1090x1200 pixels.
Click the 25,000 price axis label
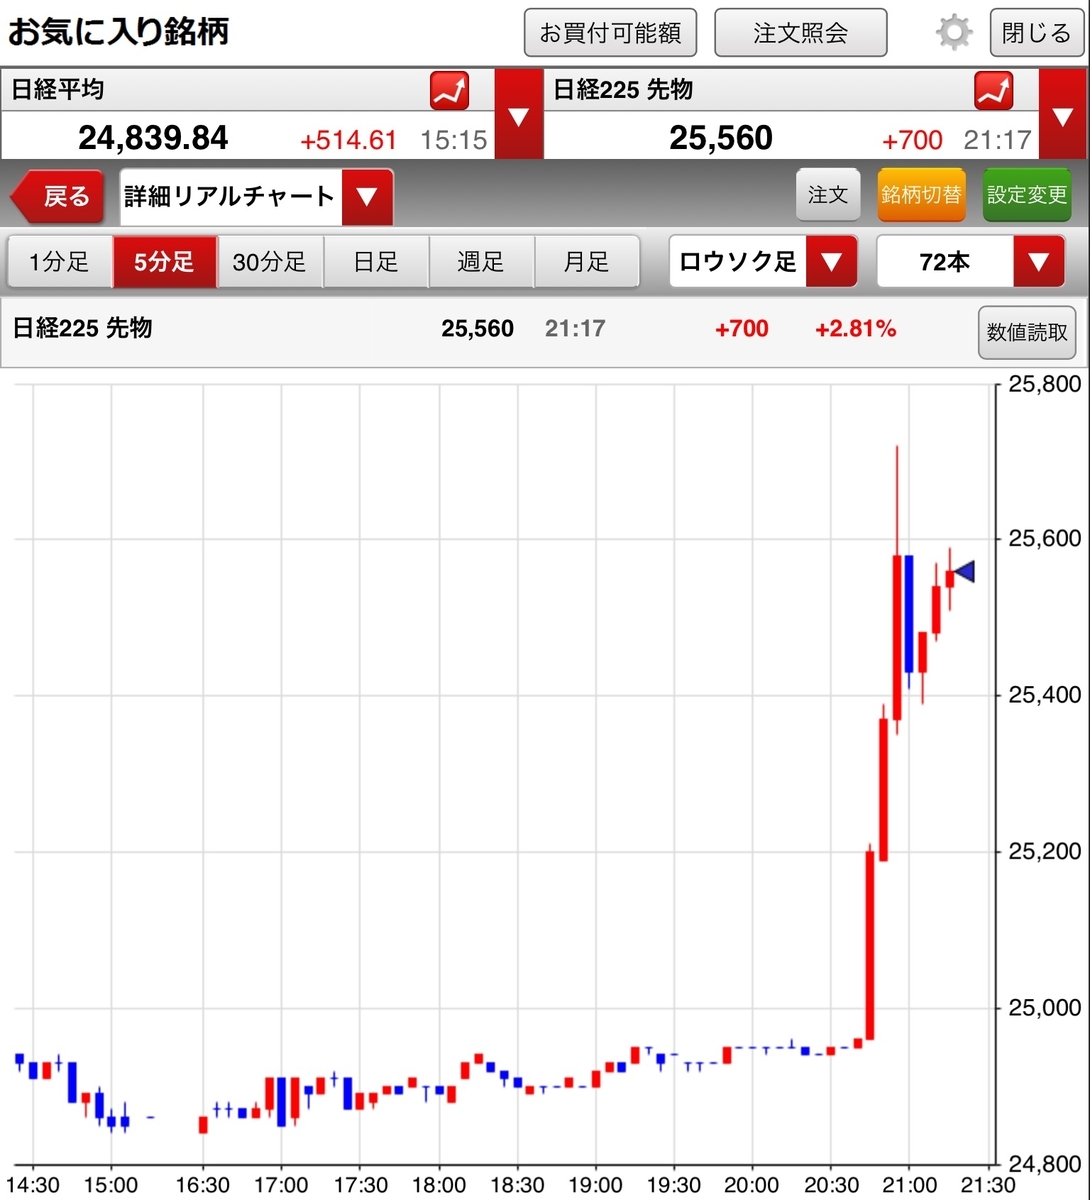click(1045, 1008)
